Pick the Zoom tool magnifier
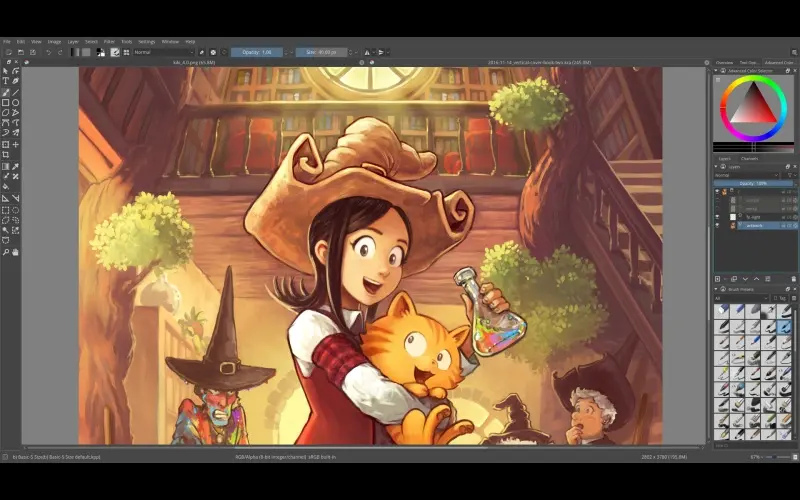 click(5, 252)
